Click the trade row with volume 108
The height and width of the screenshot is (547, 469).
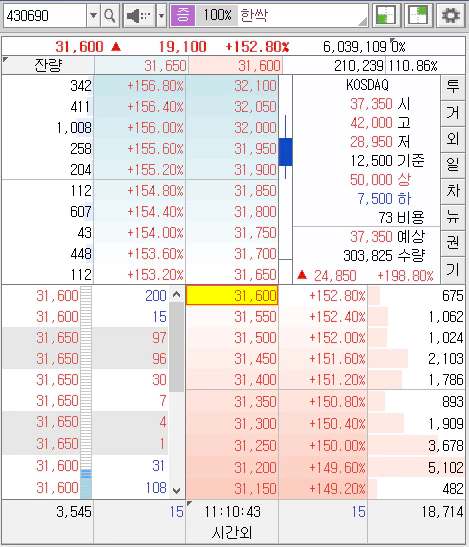pos(85,488)
